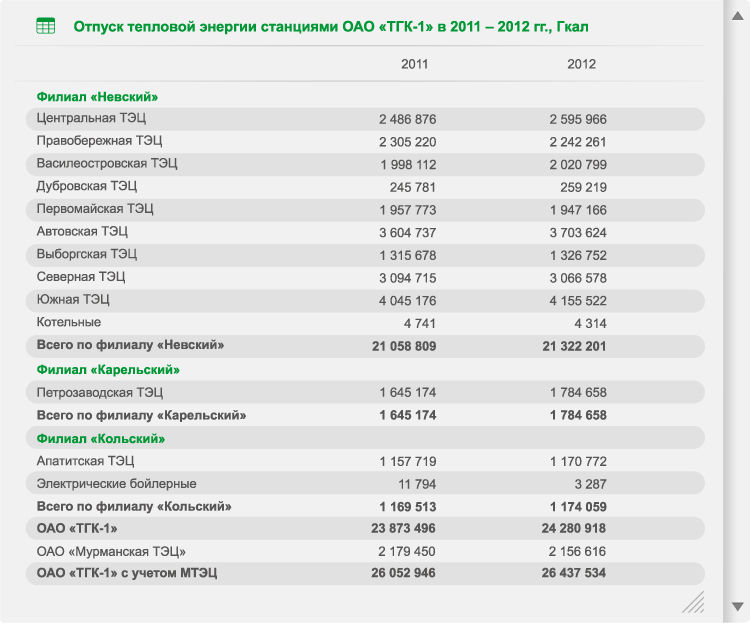
Task: Select the Южная ТЭЦ row label
Action: [73, 299]
